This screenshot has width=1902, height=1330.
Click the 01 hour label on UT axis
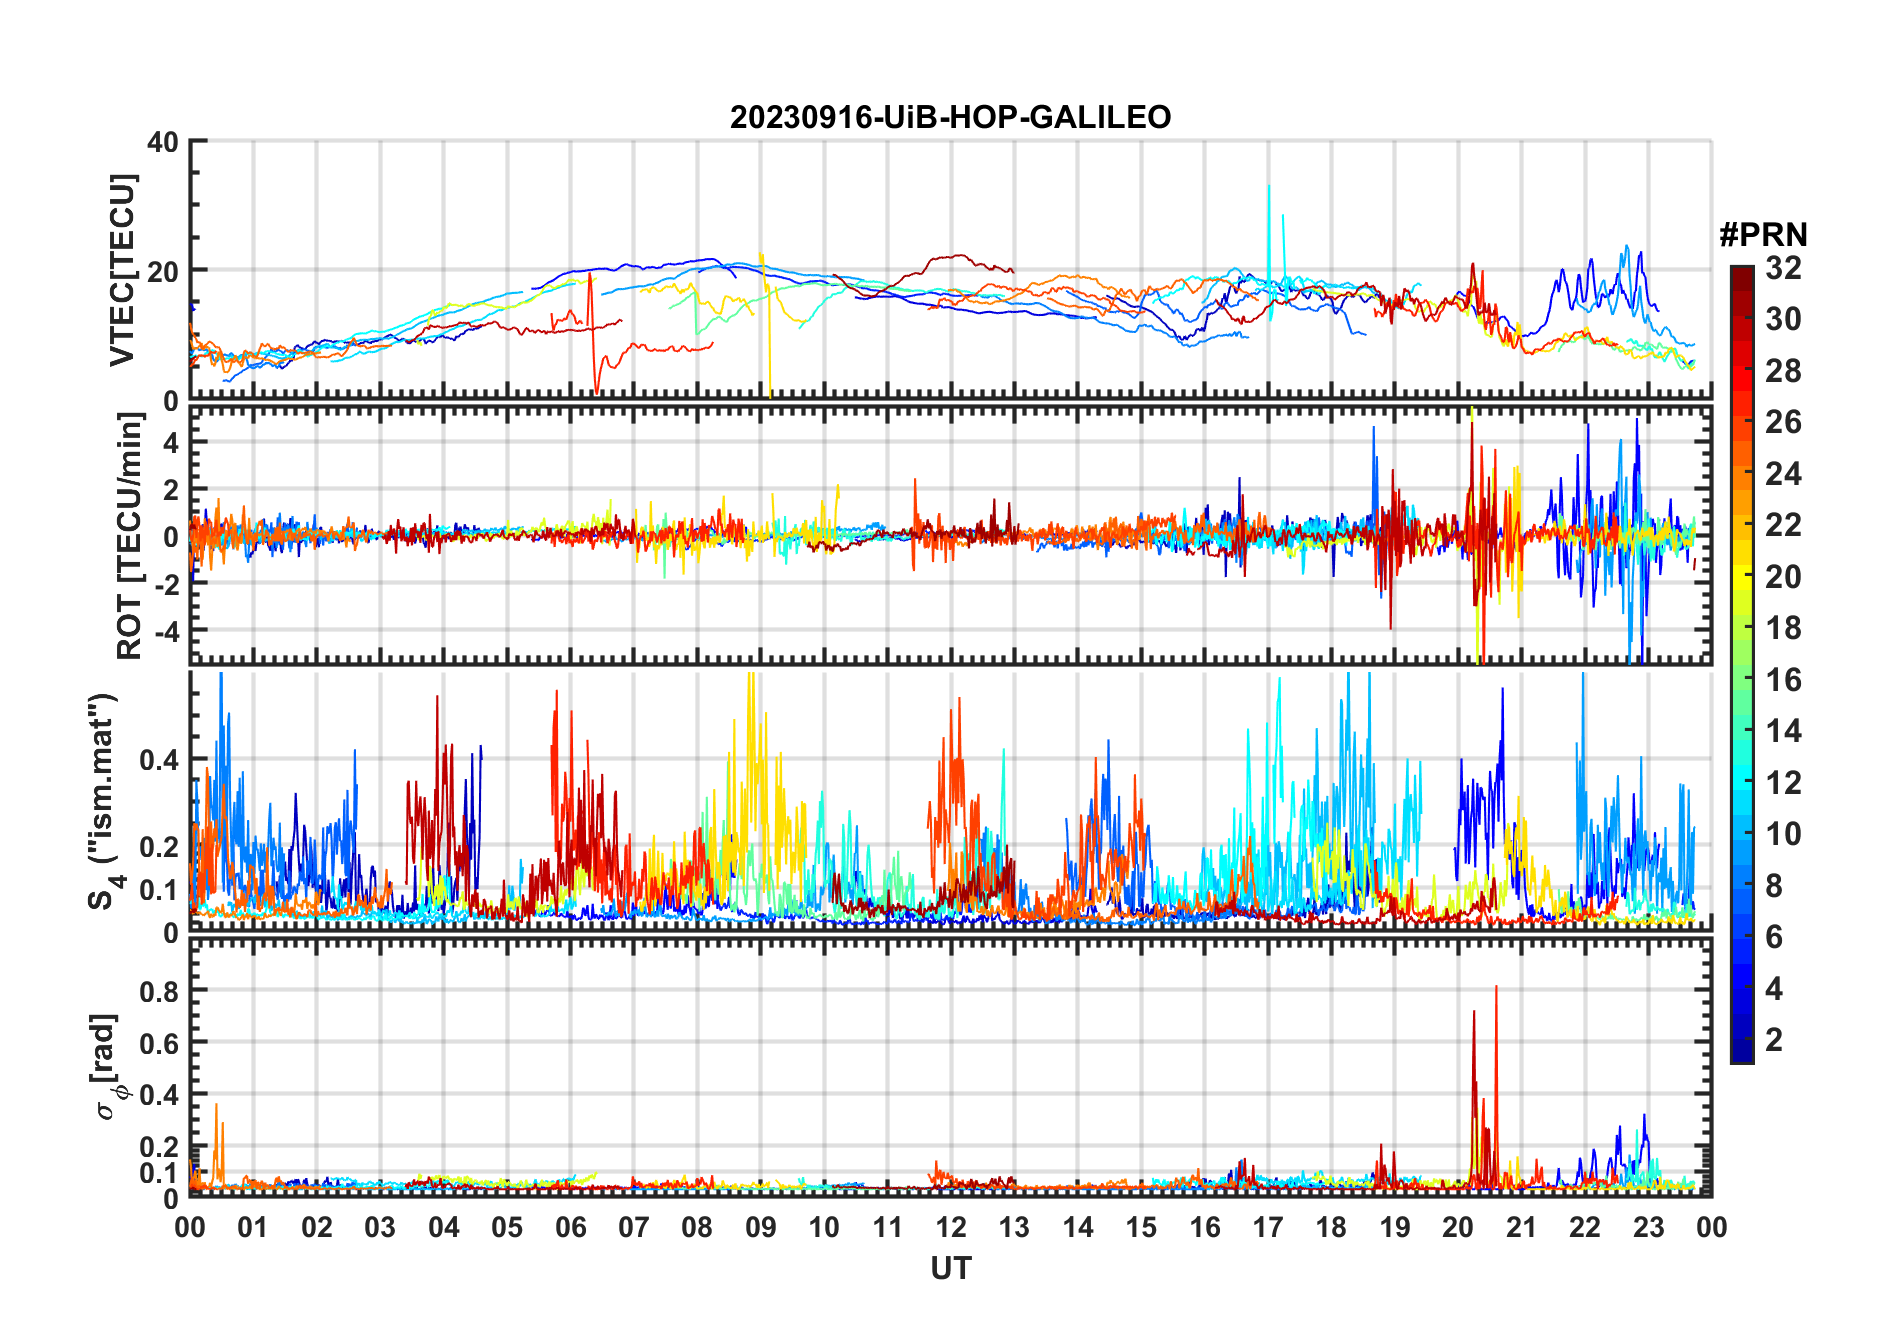pyautogui.click(x=253, y=1227)
